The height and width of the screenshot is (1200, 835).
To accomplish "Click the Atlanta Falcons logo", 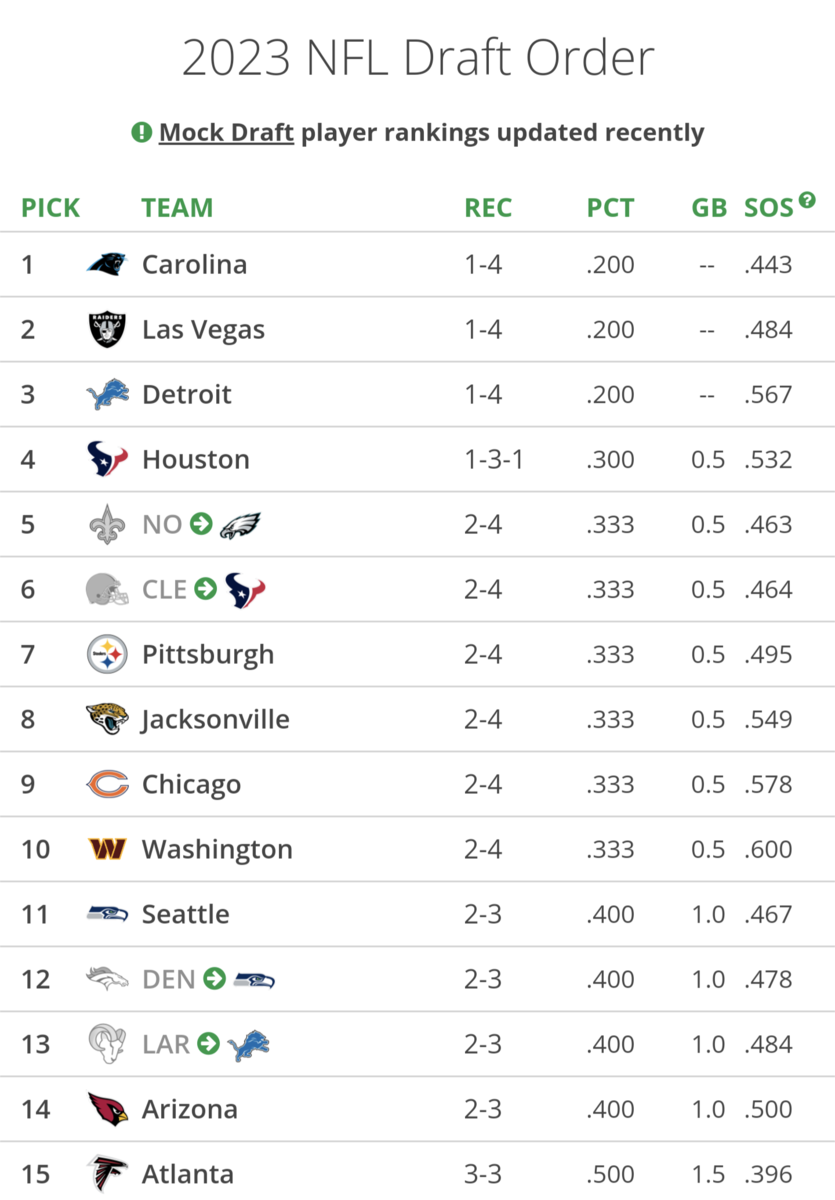I will tap(107, 1173).
